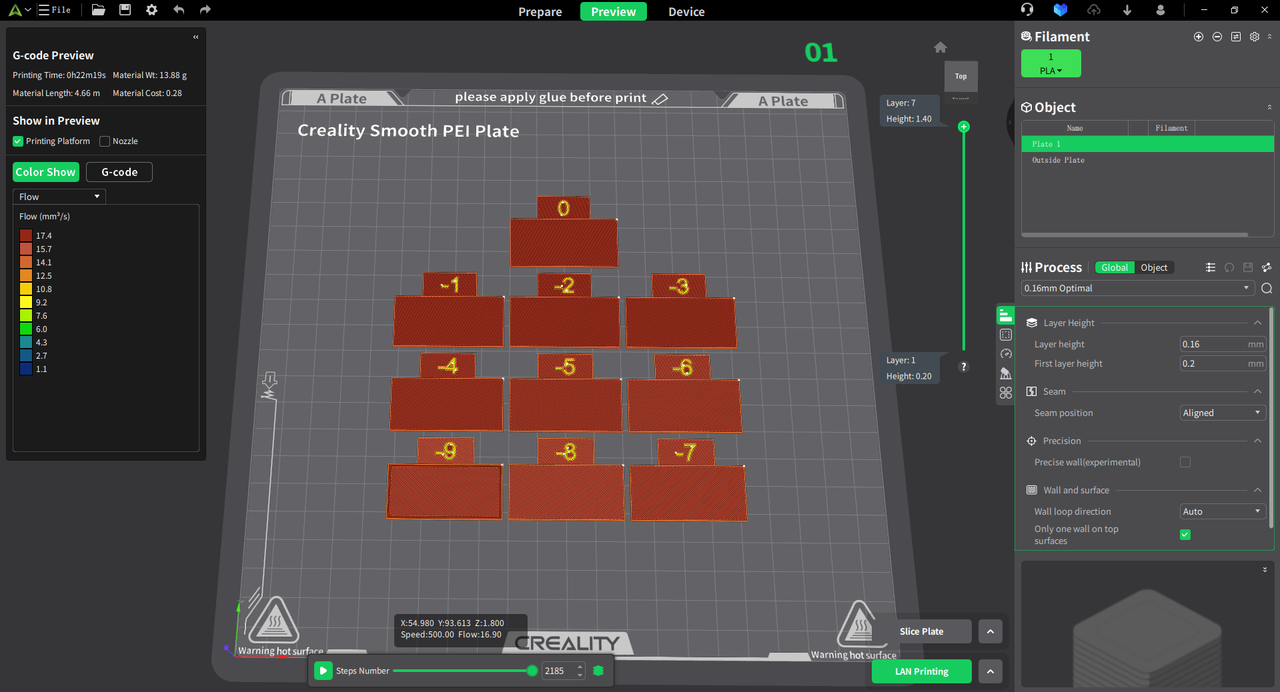This screenshot has height=692, width=1280.
Task: Reset view with the home icon
Action: point(940,47)
